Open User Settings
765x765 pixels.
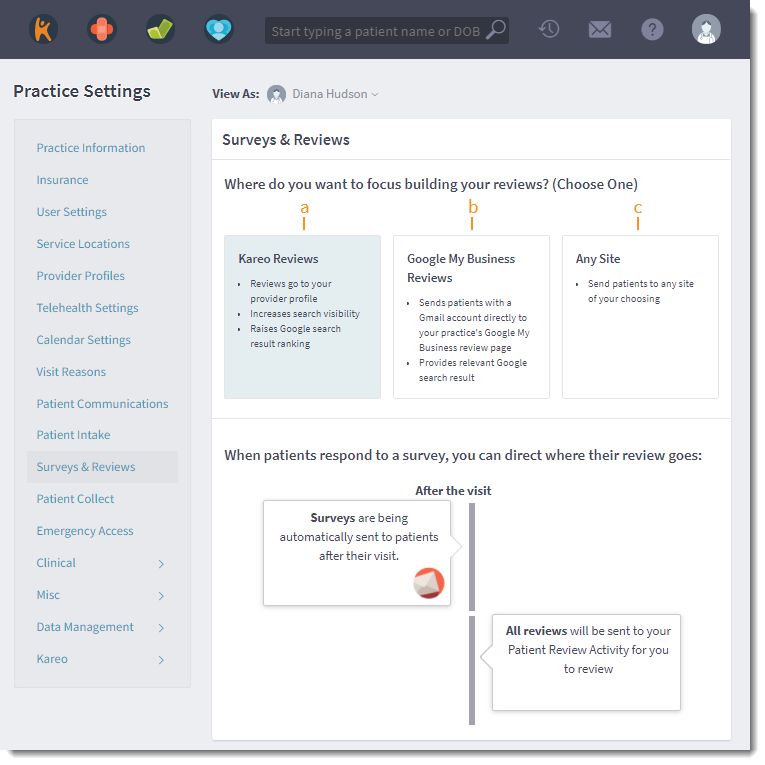pyautogui.click(x=72, y=212)
